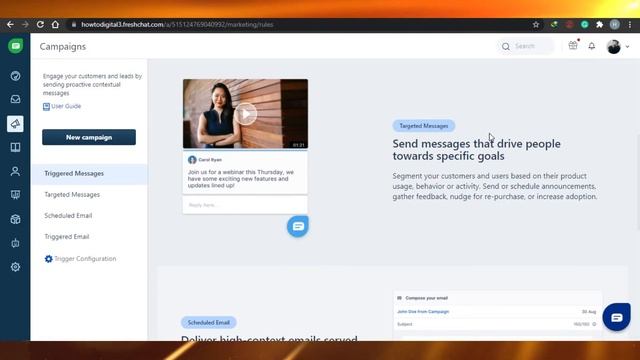Click the Campaigns page title
The width and height of the screenshot is (640, 360).
(63, 47)
